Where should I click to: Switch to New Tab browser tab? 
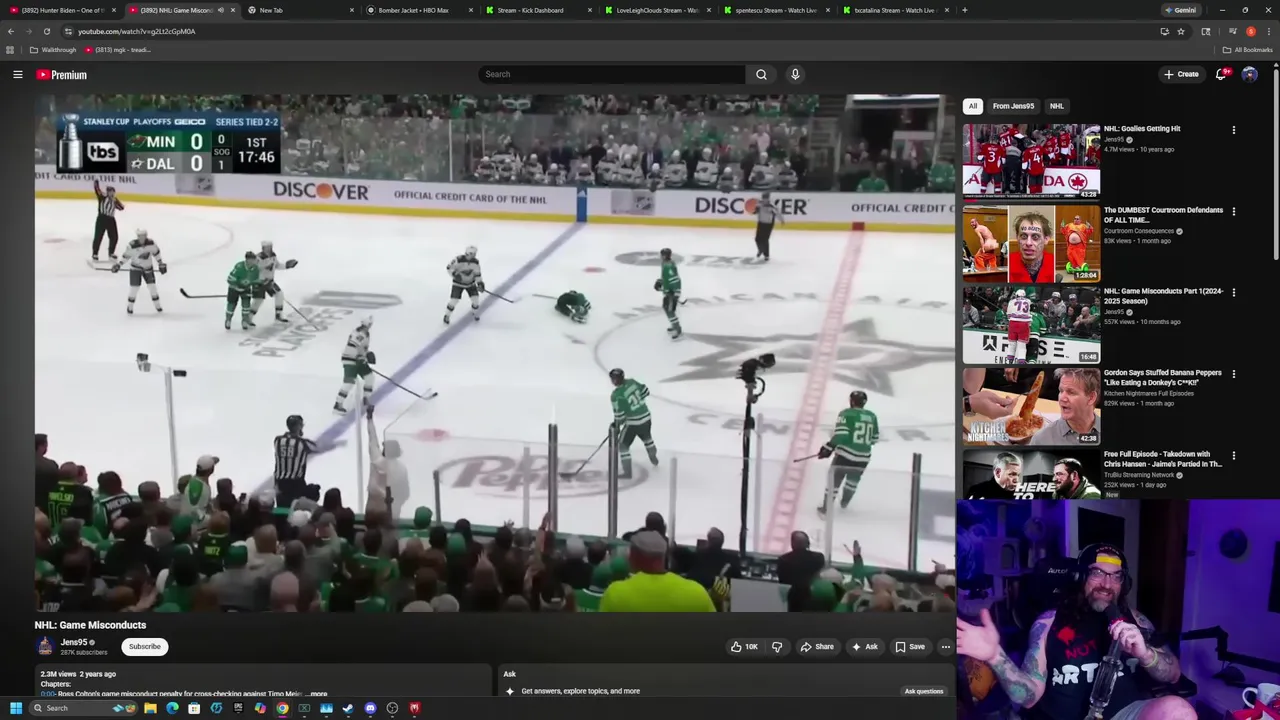[x=300, y=10]
